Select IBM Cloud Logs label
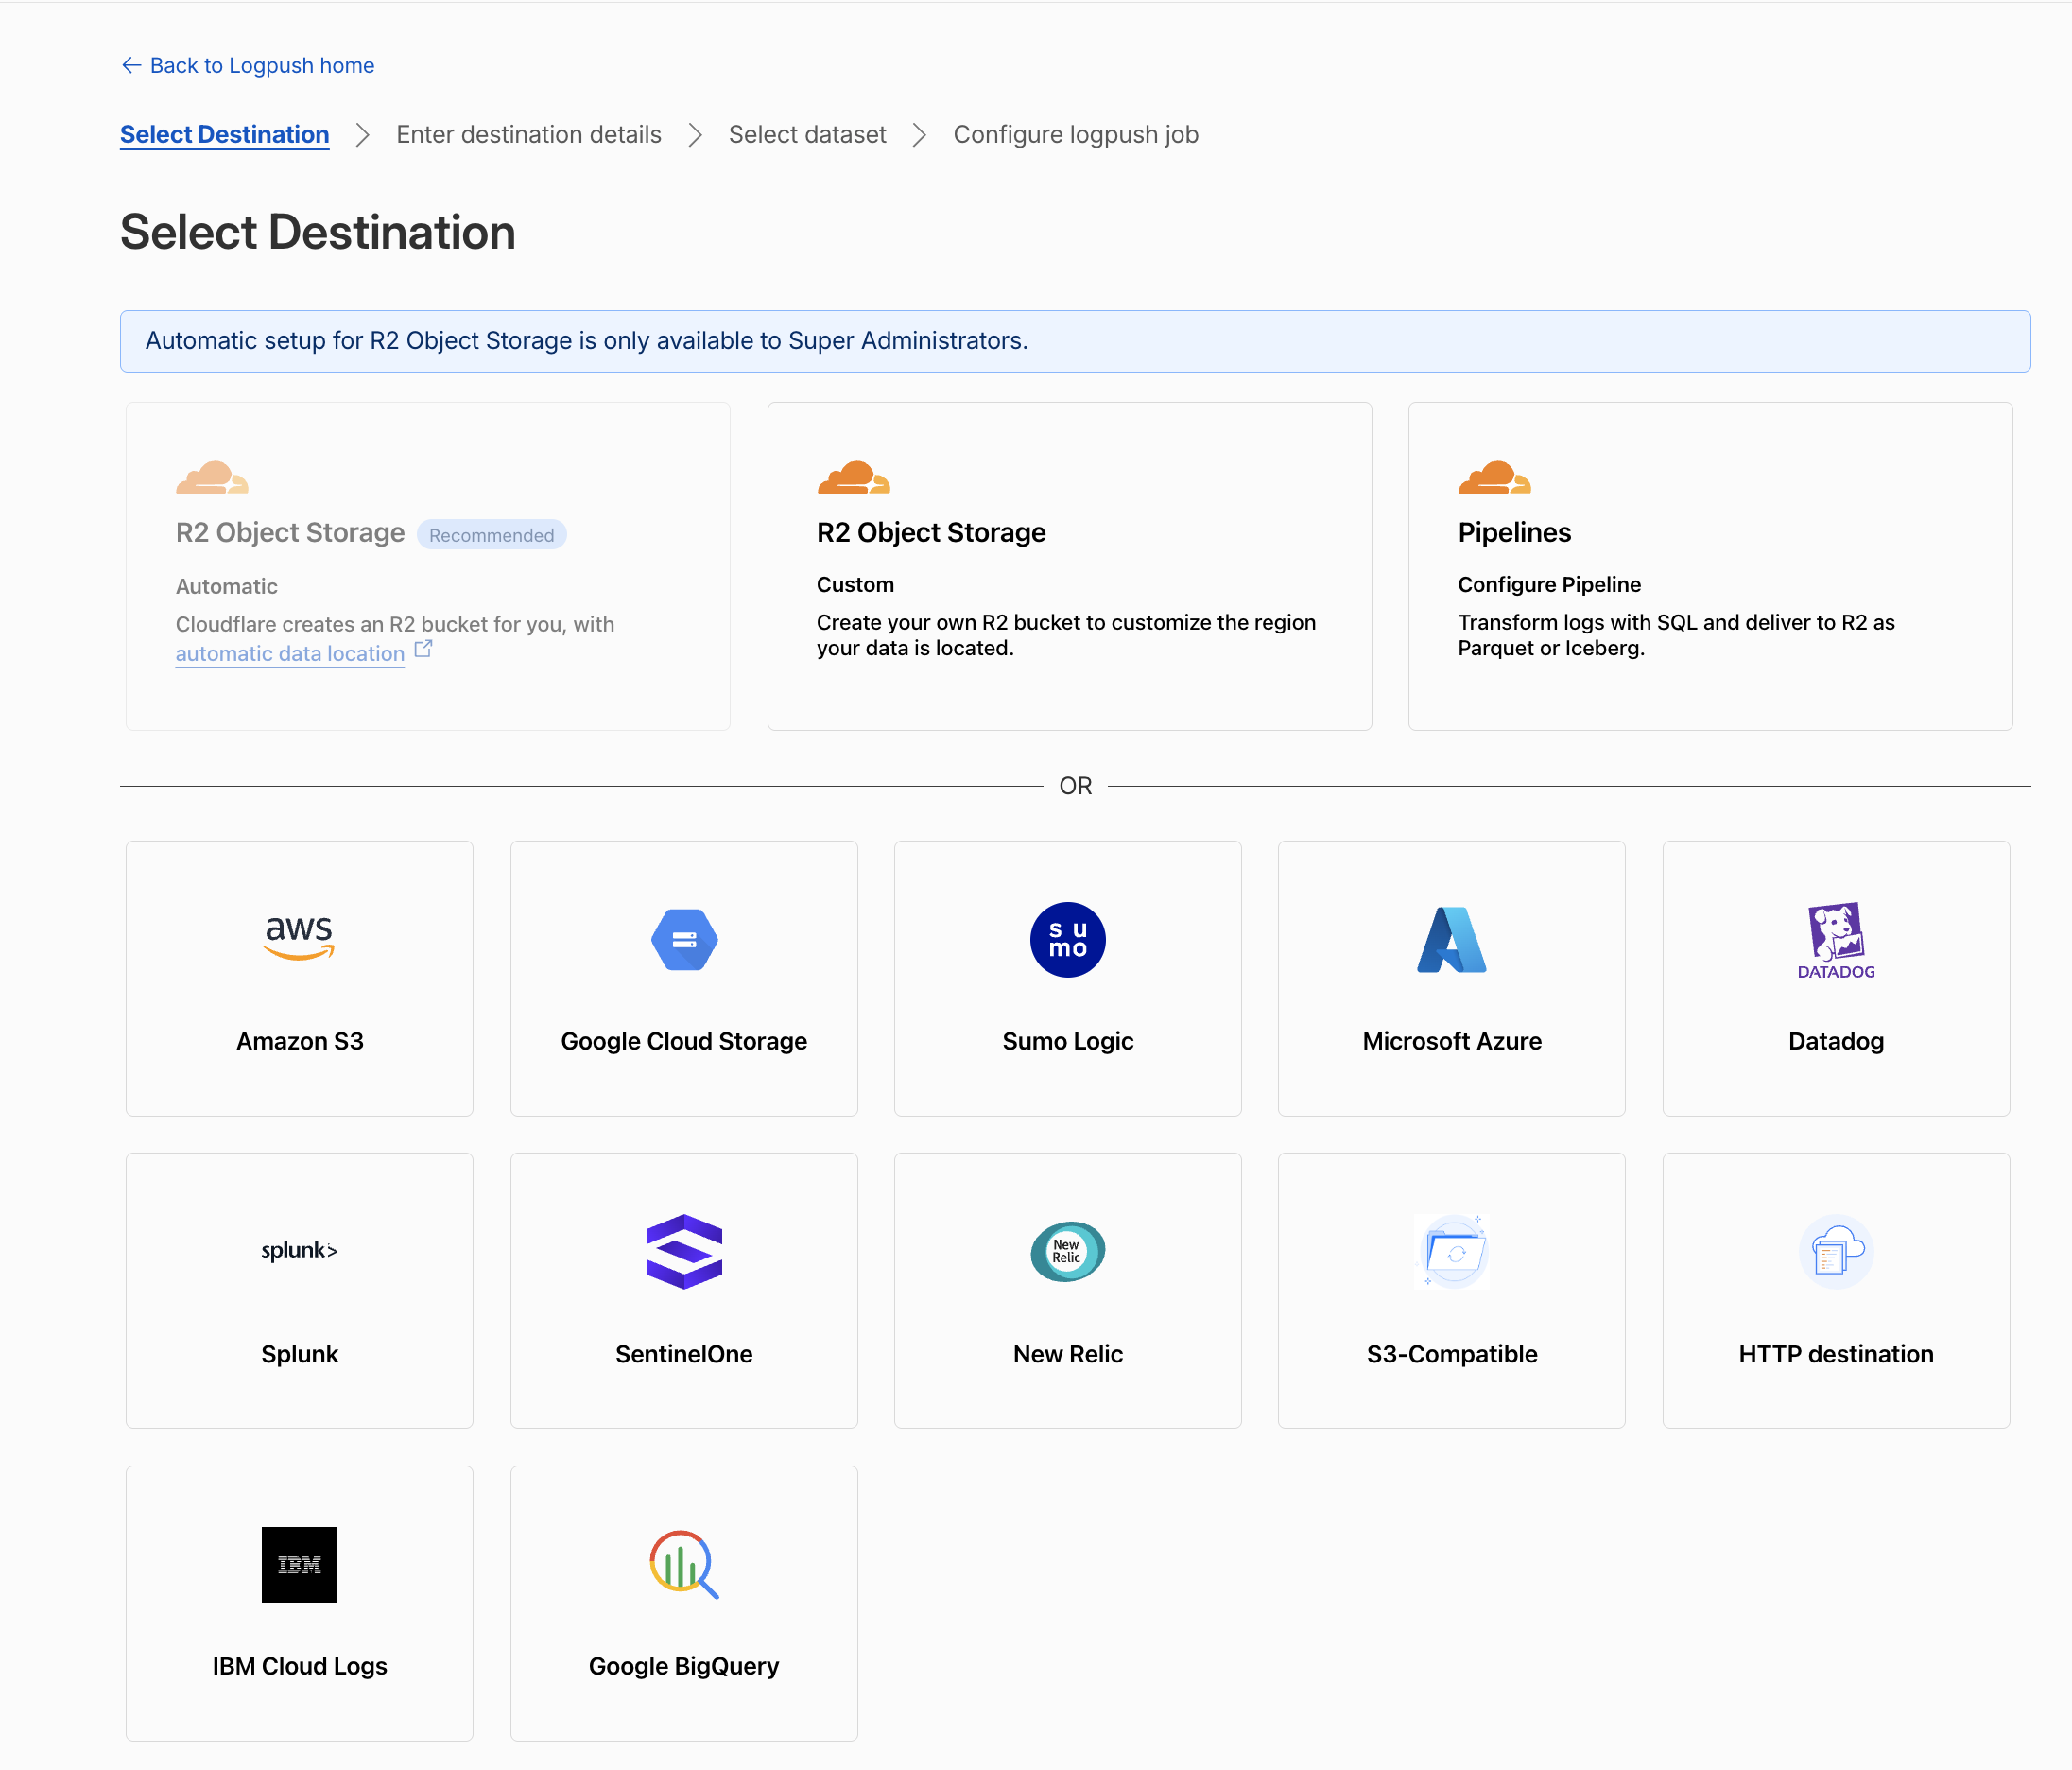The image size is (2072, 1770). pyautogui.click(x=299, y=1666)
